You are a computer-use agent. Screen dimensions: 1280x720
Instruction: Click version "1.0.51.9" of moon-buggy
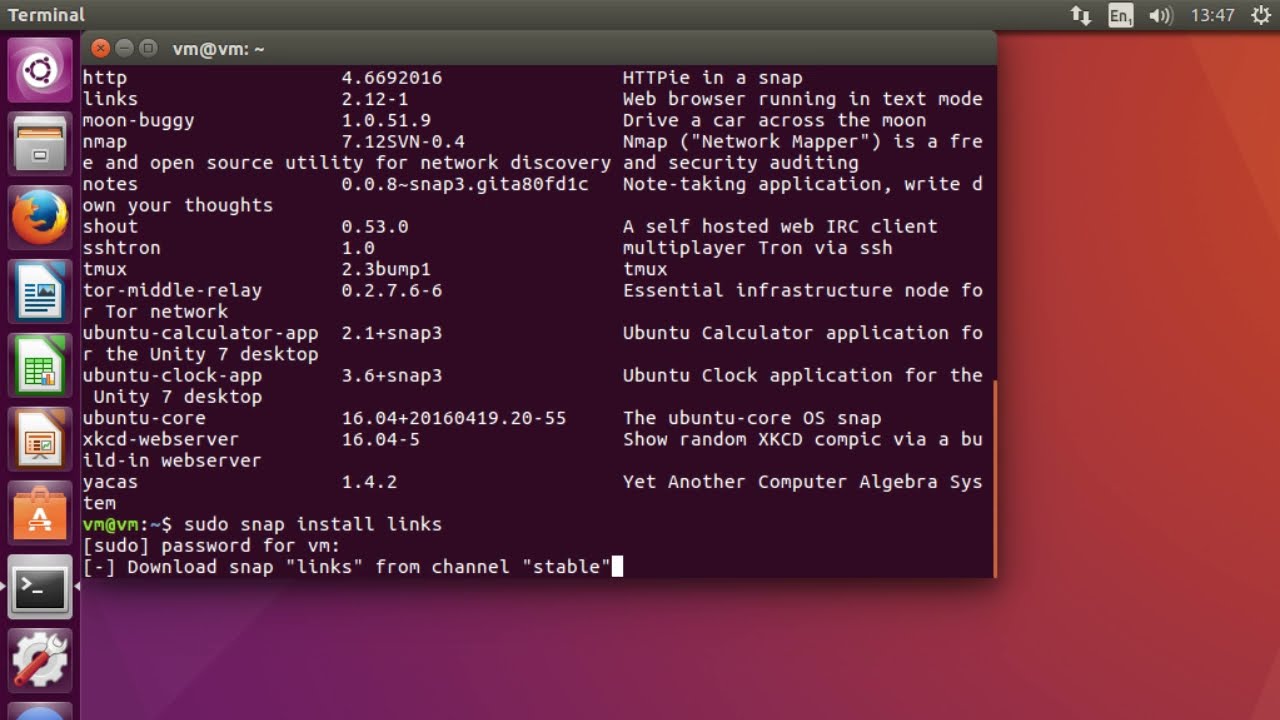[386, 120]
